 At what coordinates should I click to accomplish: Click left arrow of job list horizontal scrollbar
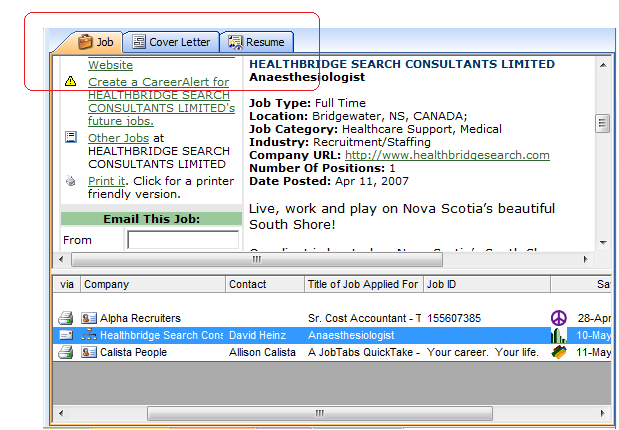[x=61, y=413]
